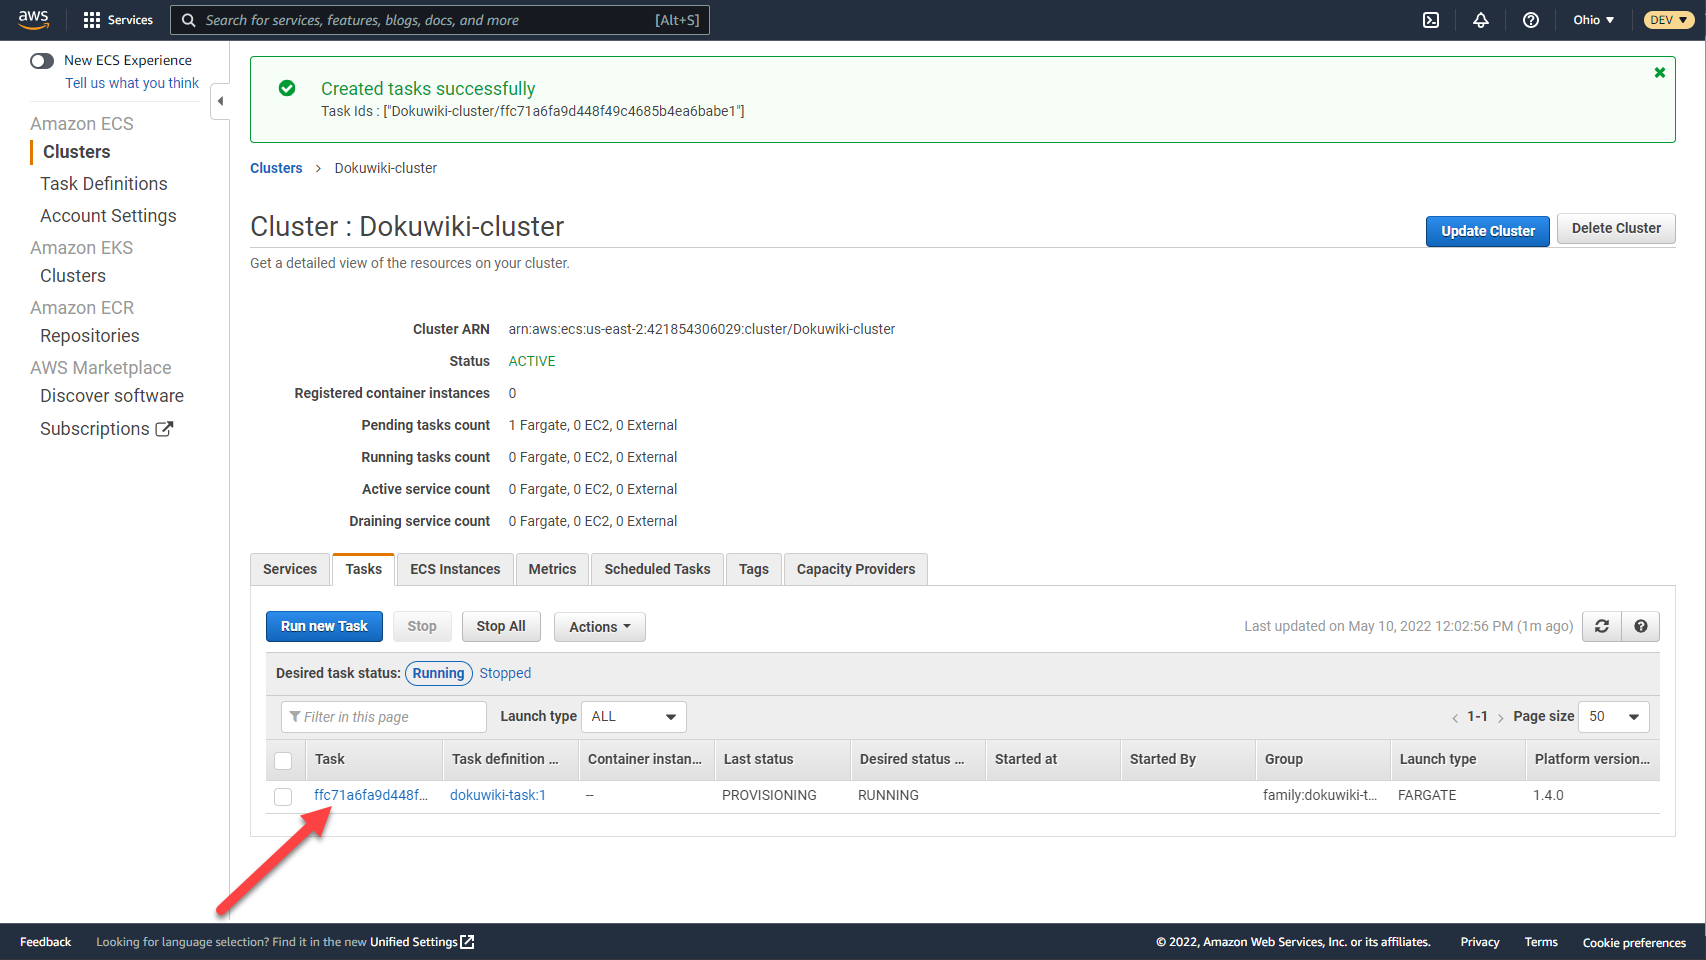The image size is (1706, 960).
Task: Open Cookie preferences in footer
Action: (x=1634, y=942)
